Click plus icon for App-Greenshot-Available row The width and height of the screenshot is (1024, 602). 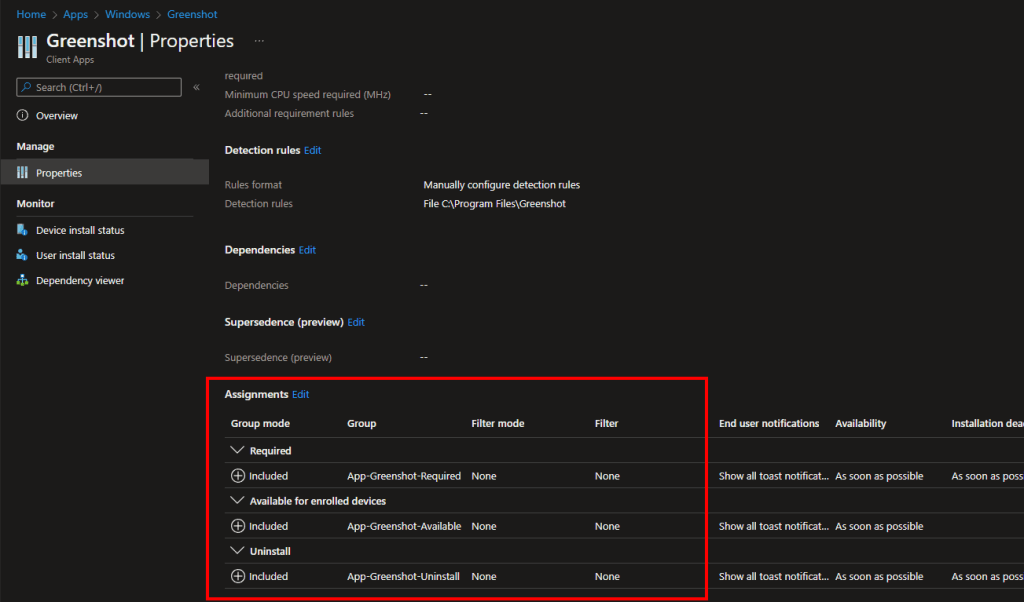pyautogui.click(x=238, y=526)
